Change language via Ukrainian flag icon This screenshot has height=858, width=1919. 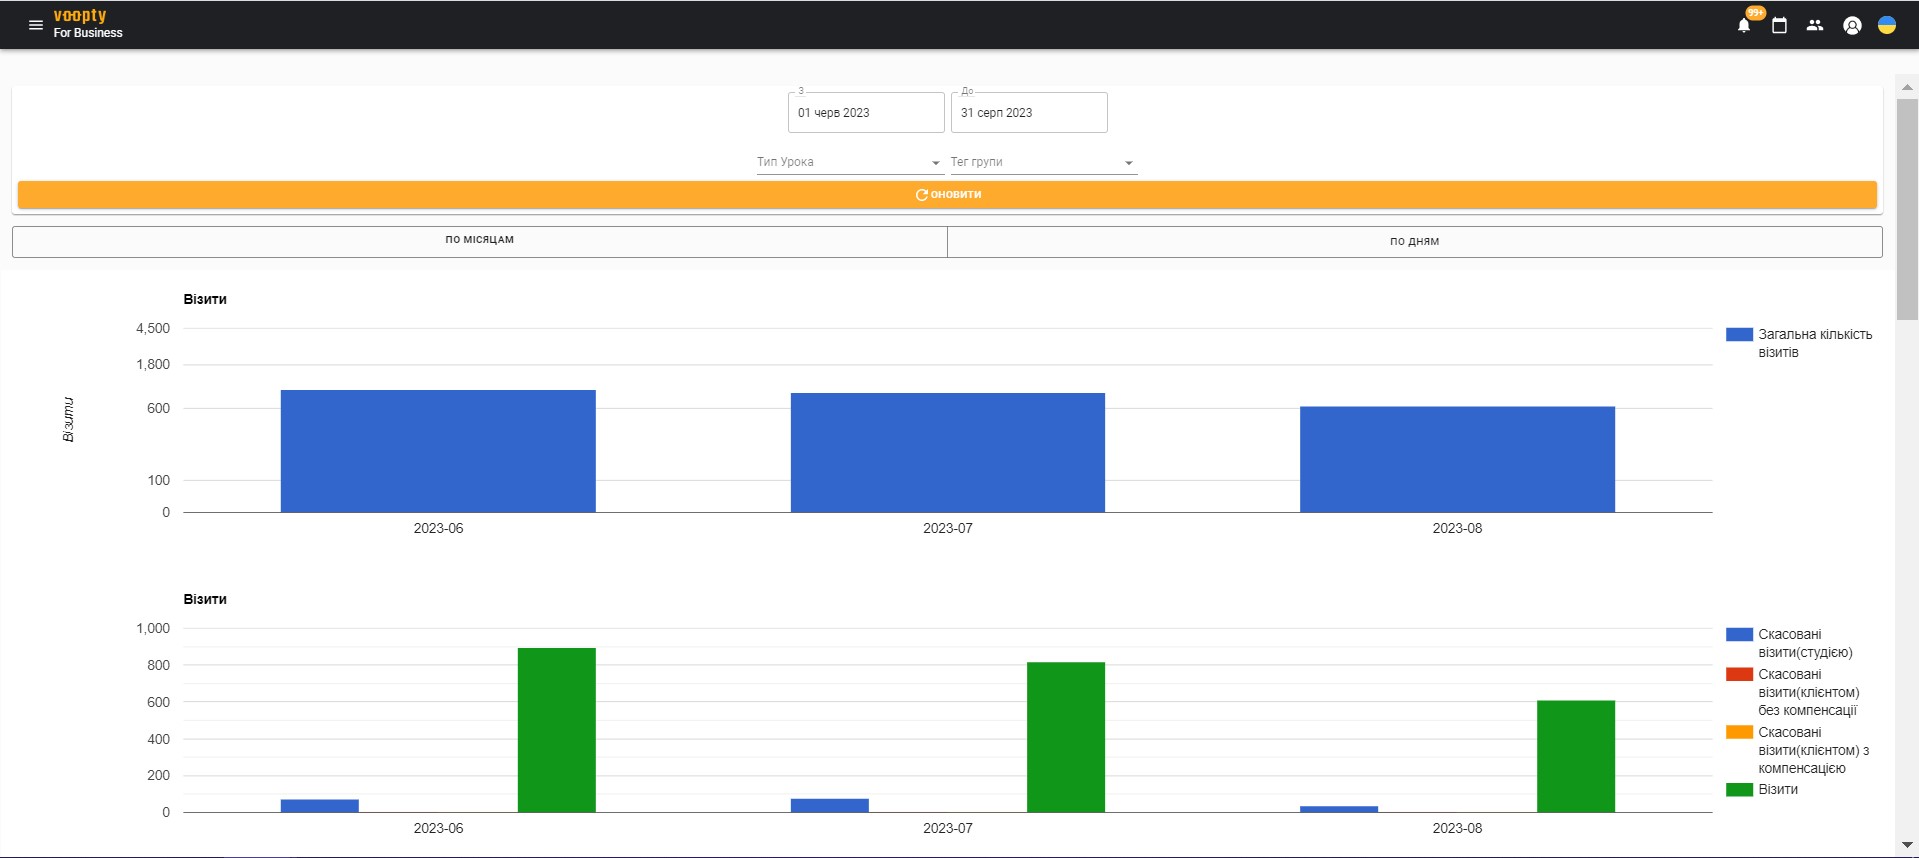click(x=1887, y=25)
